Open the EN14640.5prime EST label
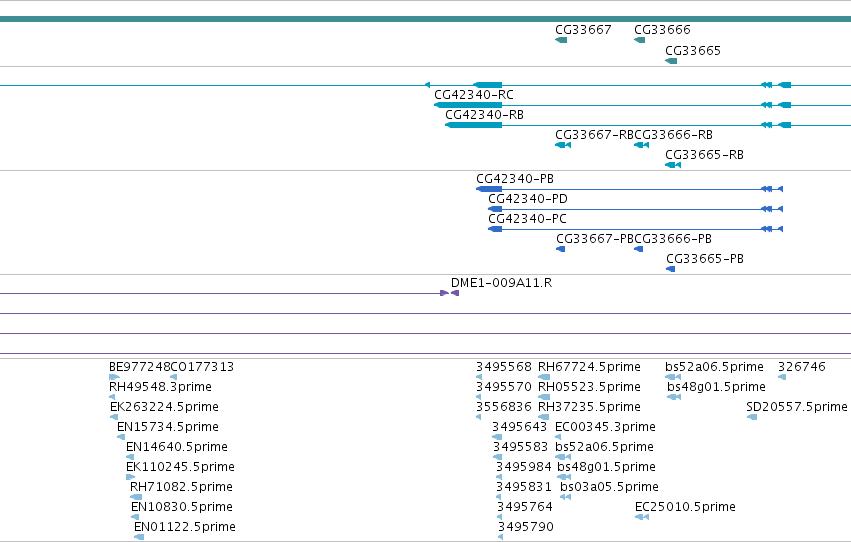The image size is (851, 542). pos(177,448)
